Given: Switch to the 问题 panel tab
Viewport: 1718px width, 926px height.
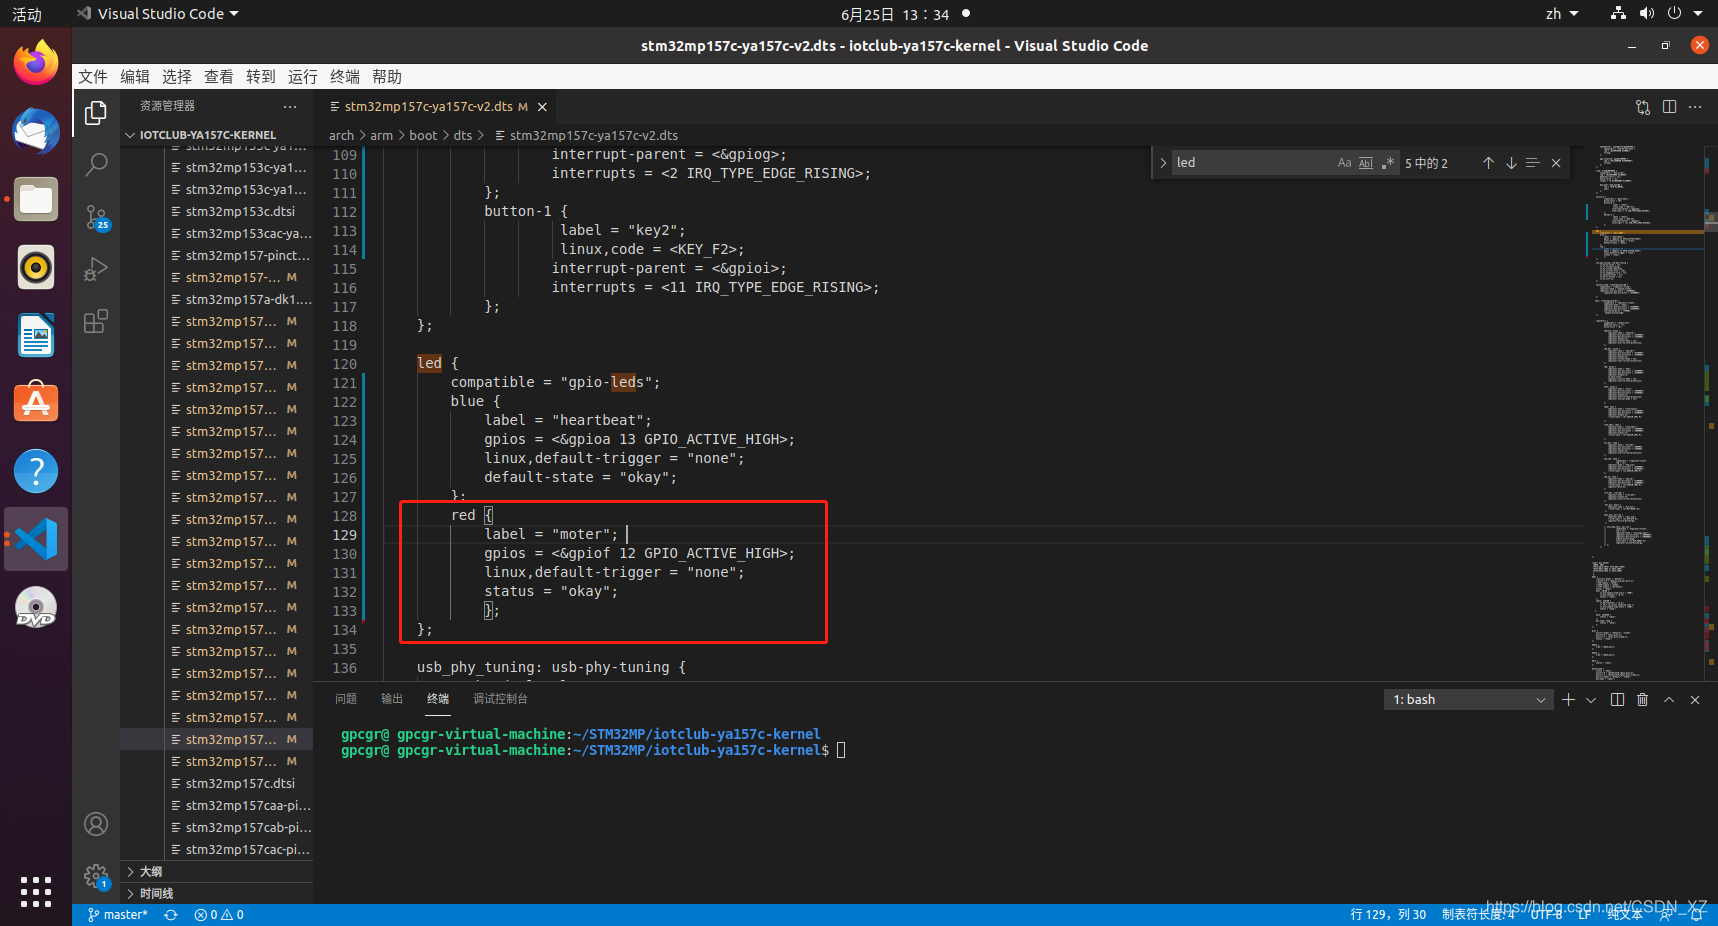Looking at the screenshot, I should click(346, 699).
